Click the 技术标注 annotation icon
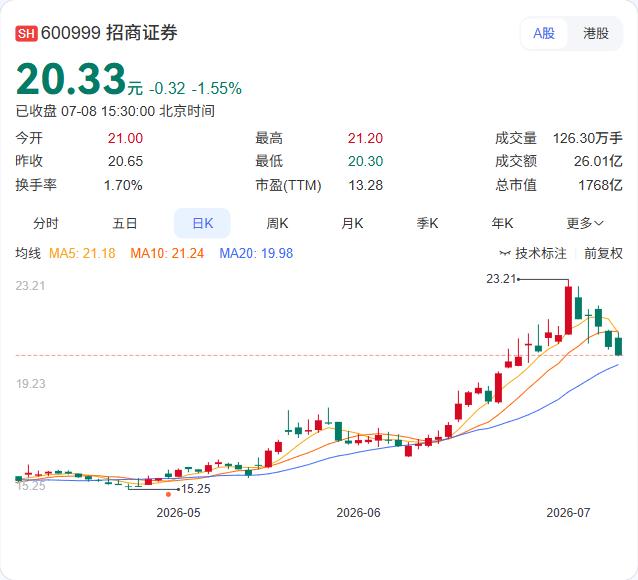Viewport: 638px width, 580px height. point(505,254)
